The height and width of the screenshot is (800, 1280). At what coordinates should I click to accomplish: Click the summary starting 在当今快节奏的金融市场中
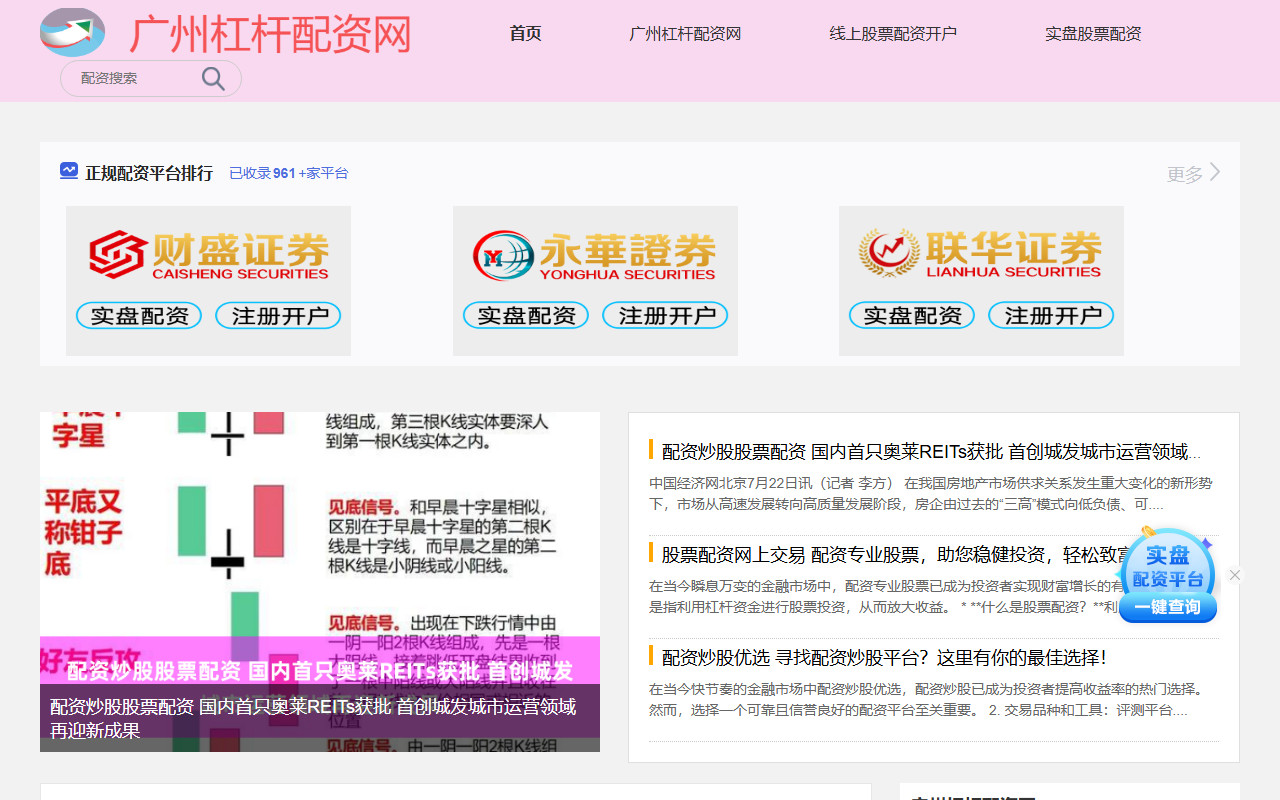[926, 699]
